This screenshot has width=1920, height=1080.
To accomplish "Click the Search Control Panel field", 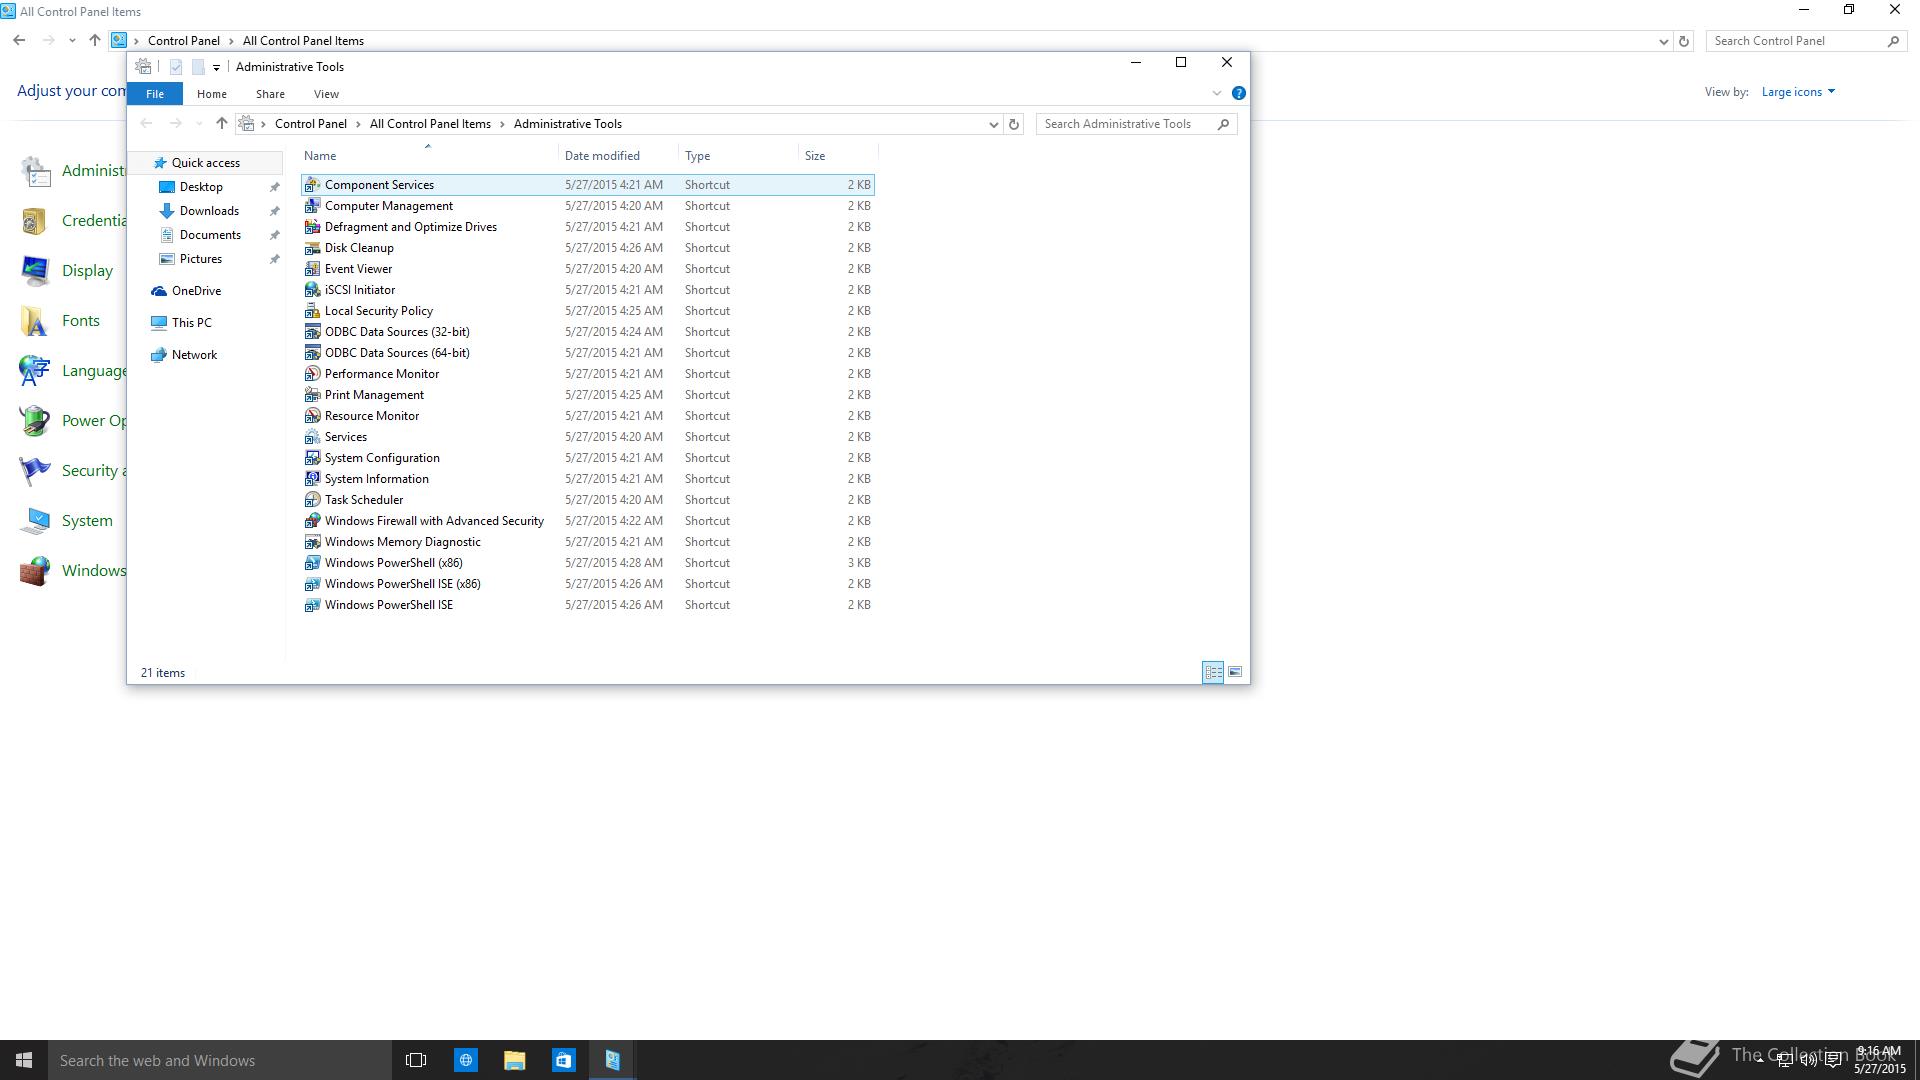I will (x=1806, y=41).
